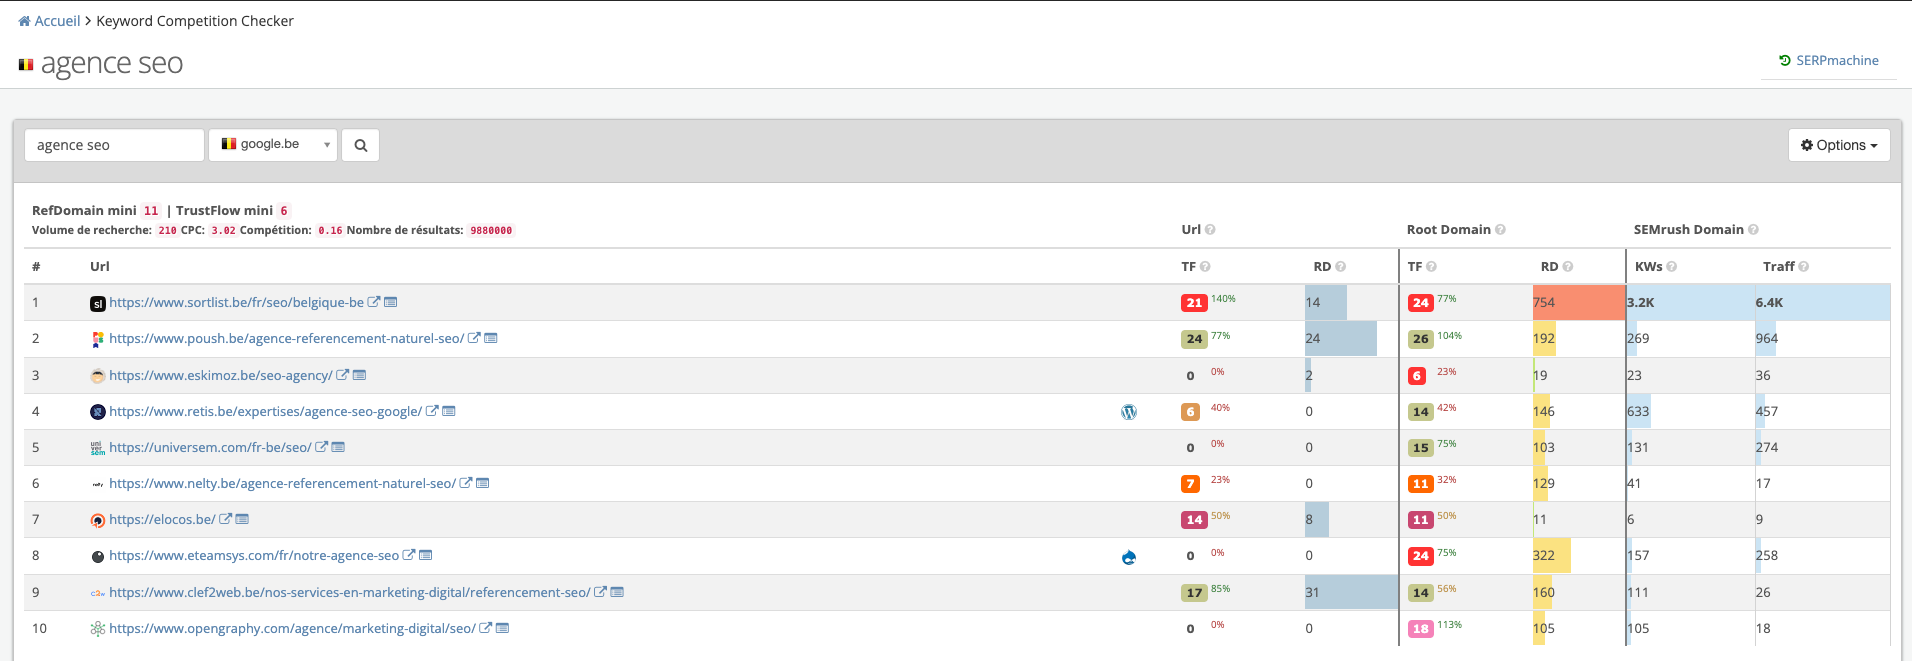Click the Drupal icon on eteamsys.com row
The height and width of the screenshot is (661, 1912).
[1129, 557]
